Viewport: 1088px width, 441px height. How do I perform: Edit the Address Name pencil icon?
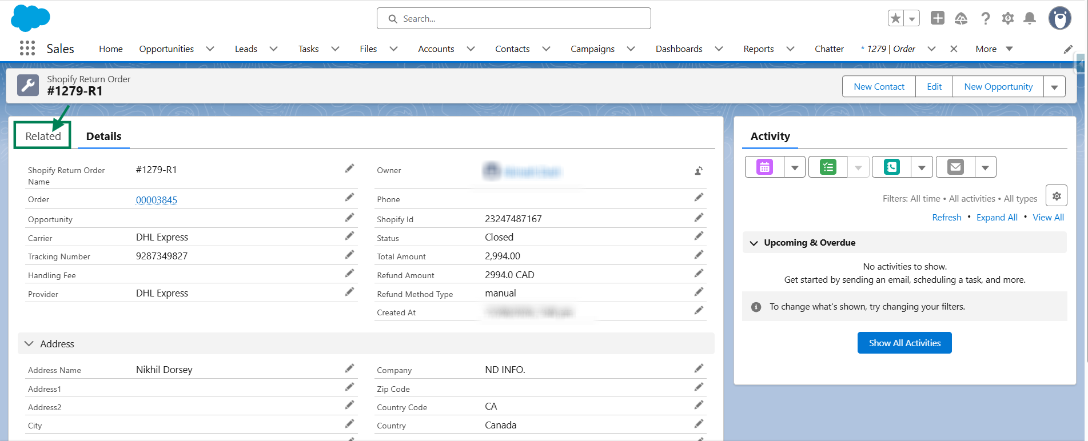click(350, 368)
